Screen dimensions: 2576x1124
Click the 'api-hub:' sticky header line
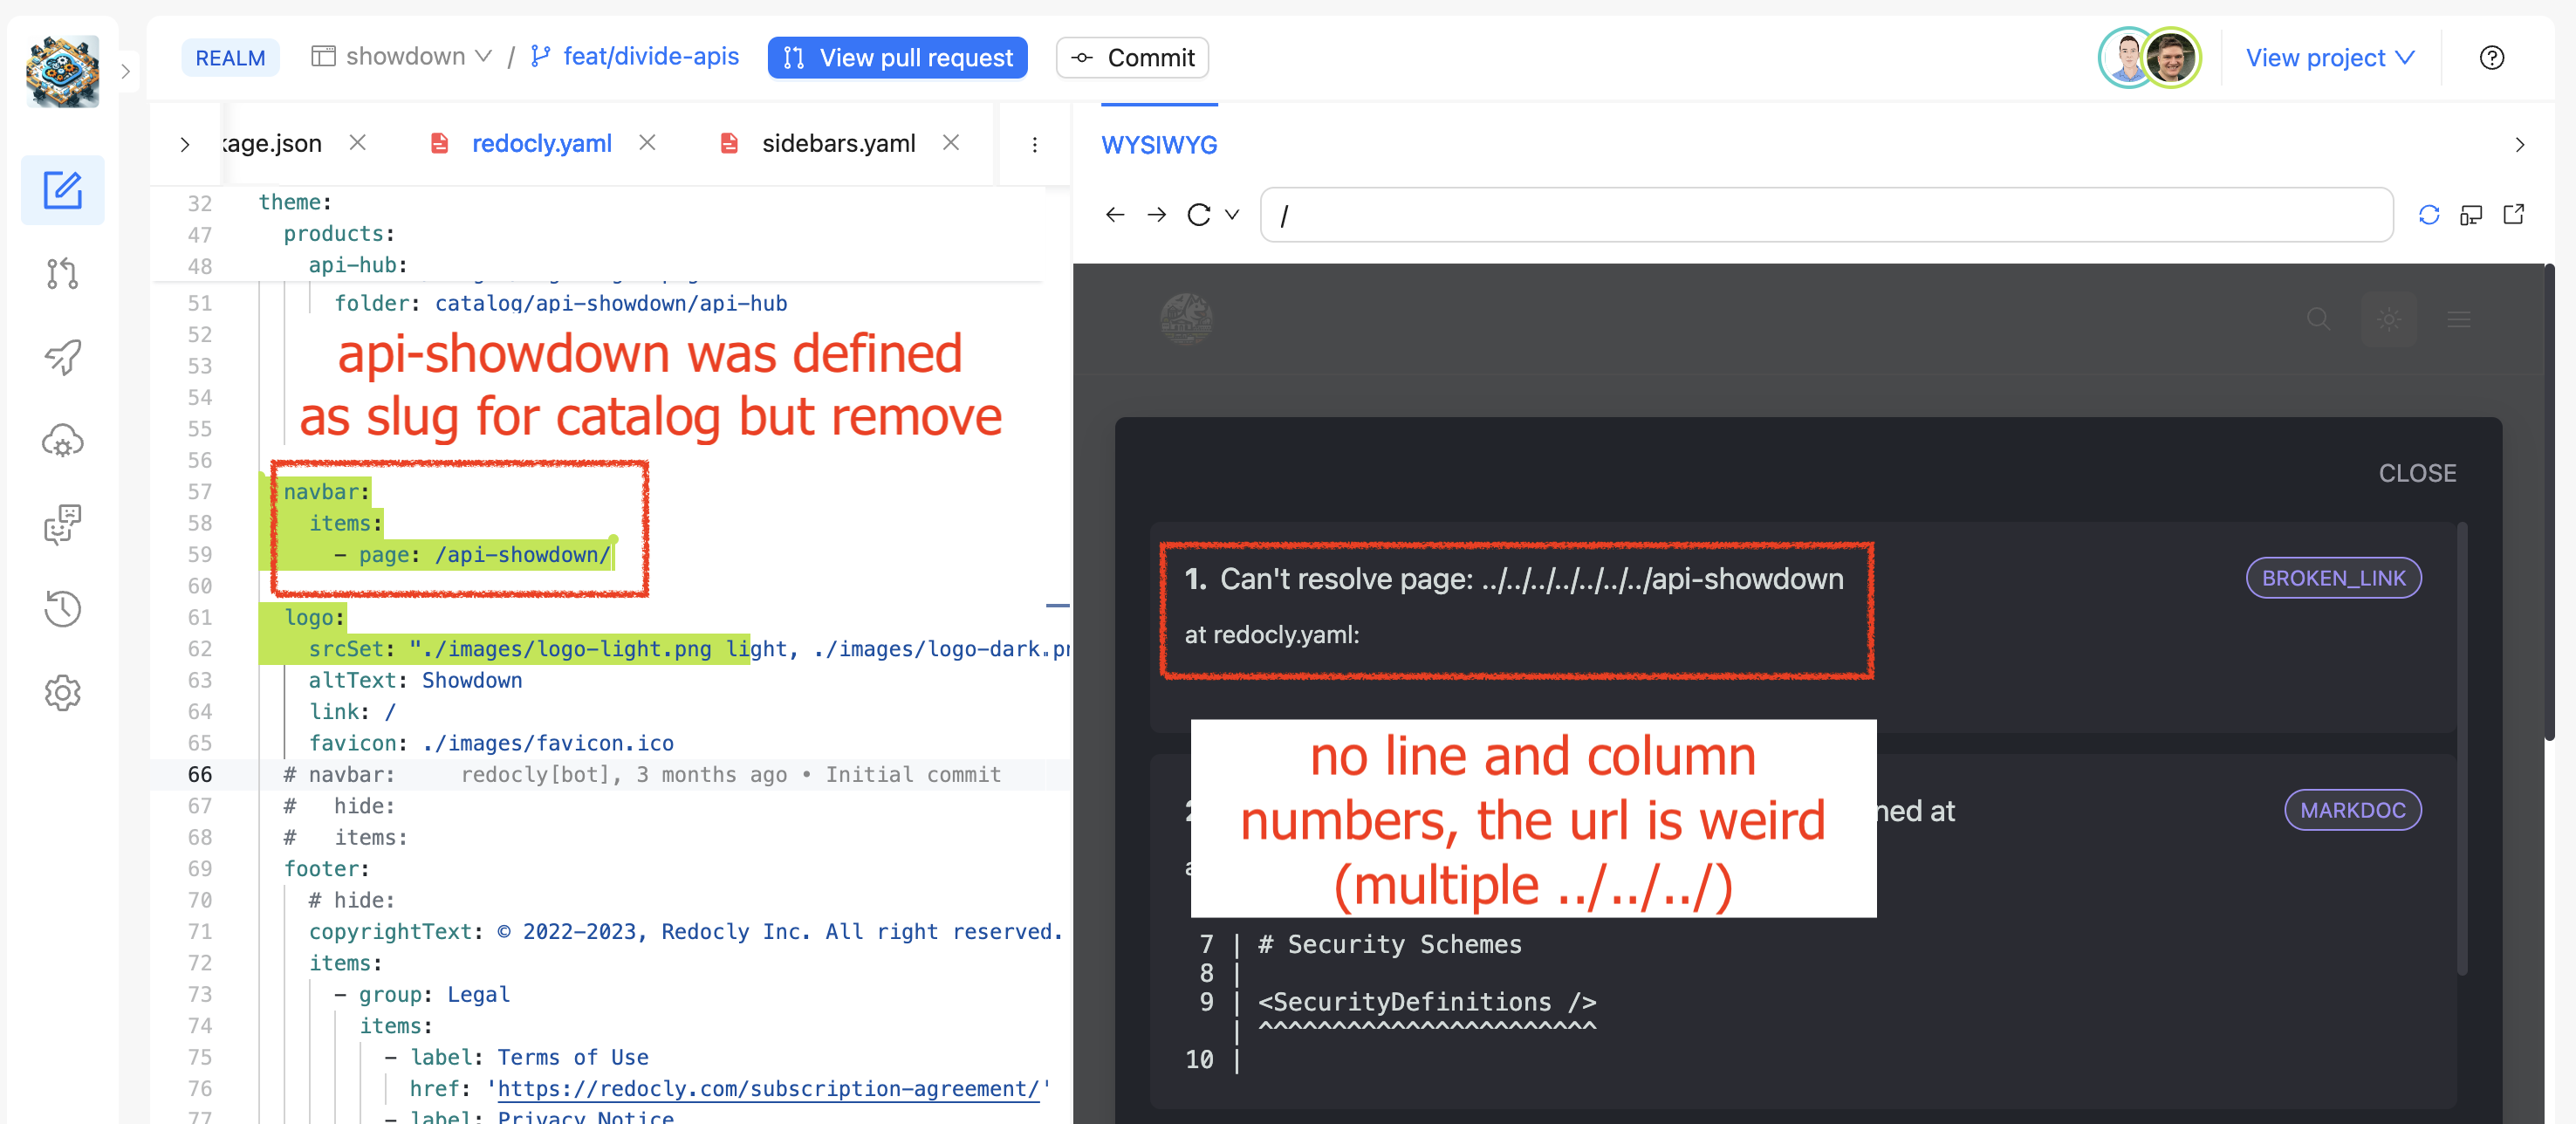click(x=358, y=265)
